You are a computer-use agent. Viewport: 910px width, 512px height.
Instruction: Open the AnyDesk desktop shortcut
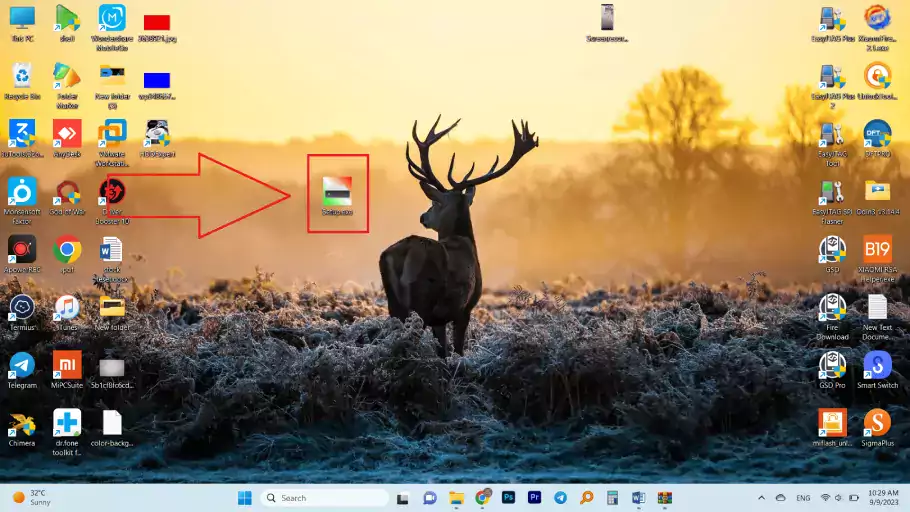coord(67,135)
